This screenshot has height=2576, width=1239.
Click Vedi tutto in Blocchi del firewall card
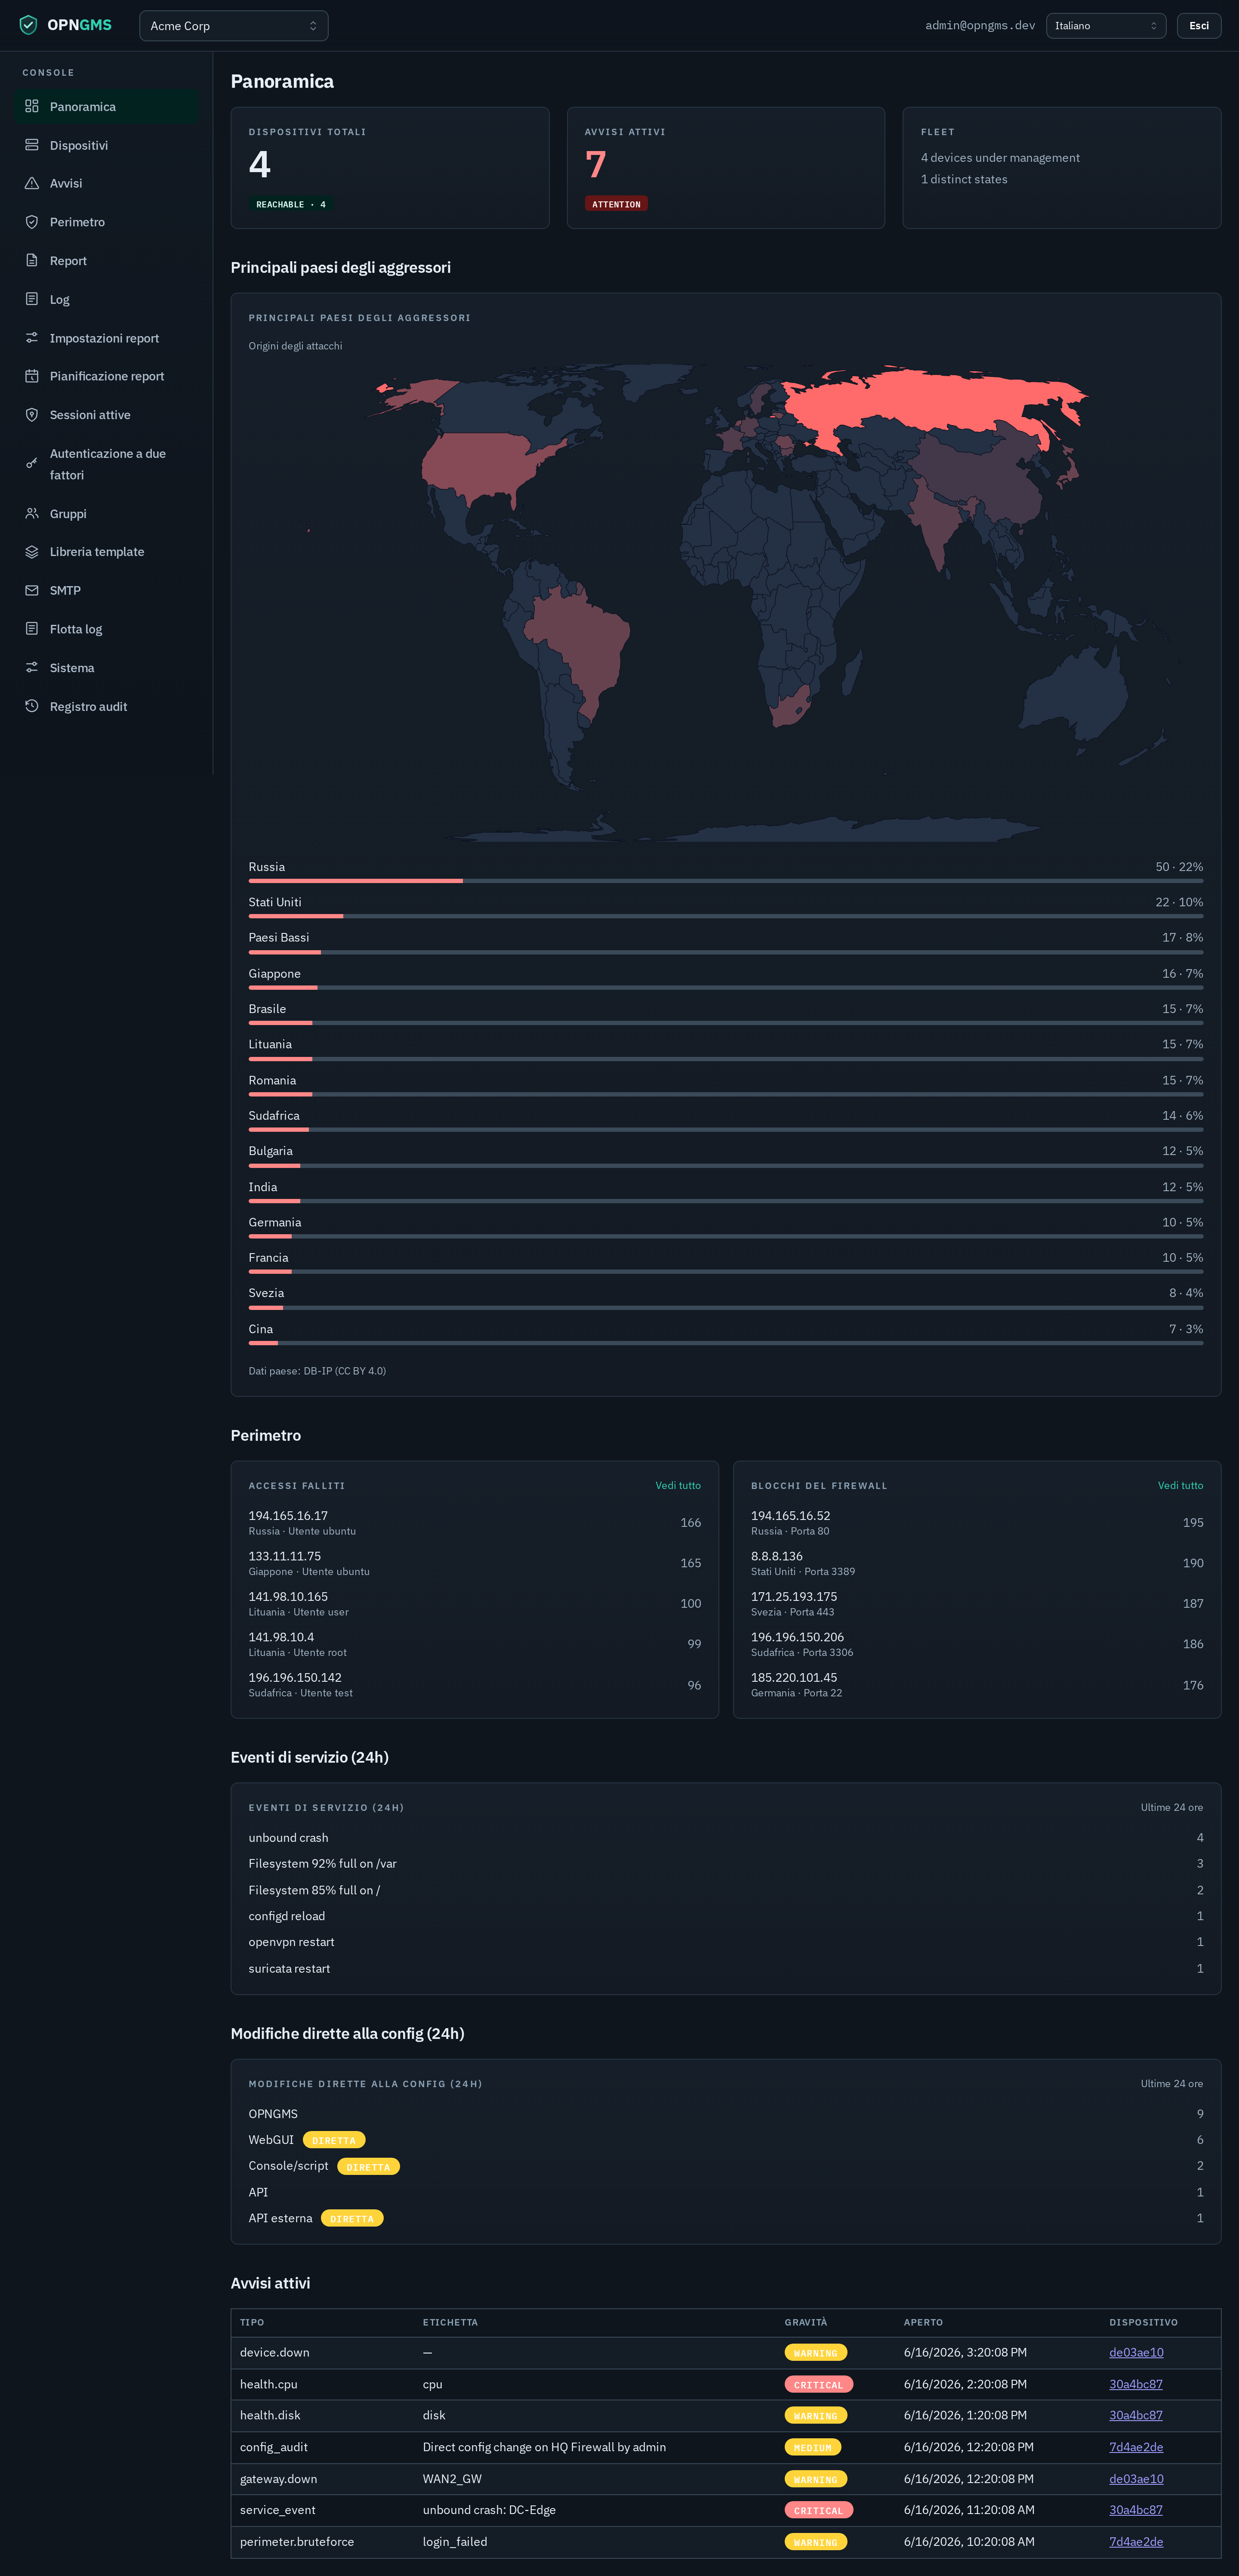tap(1180, 1485)
